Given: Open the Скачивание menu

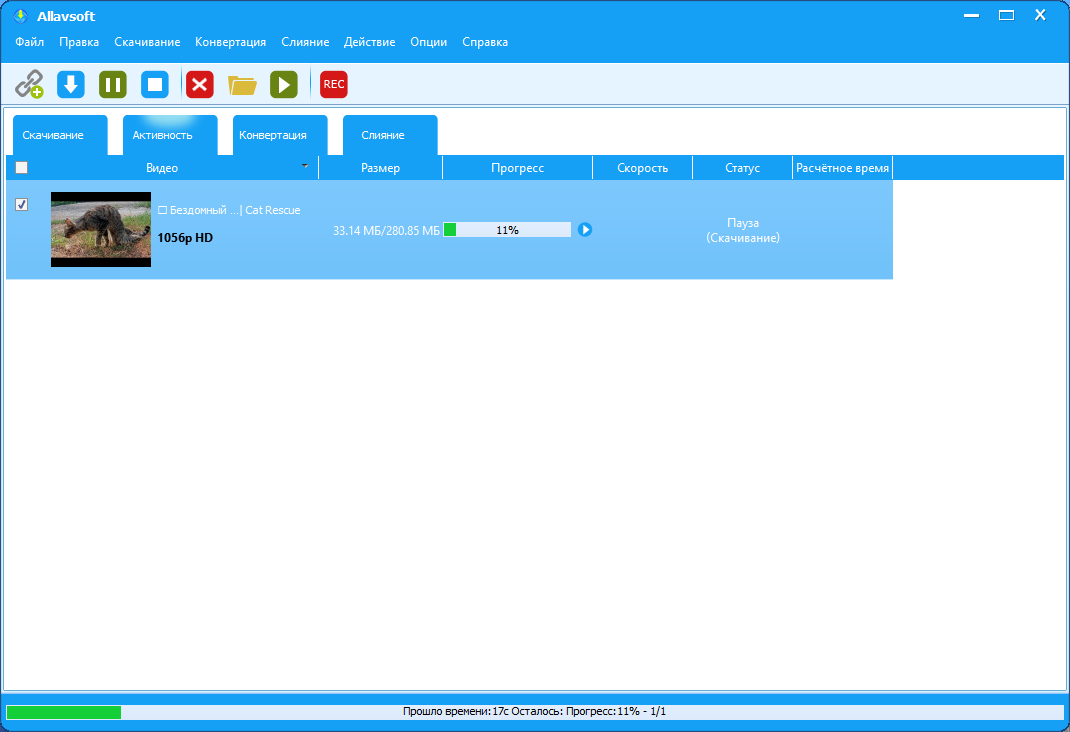Looking at the screenshot, I should coord(147,42).
